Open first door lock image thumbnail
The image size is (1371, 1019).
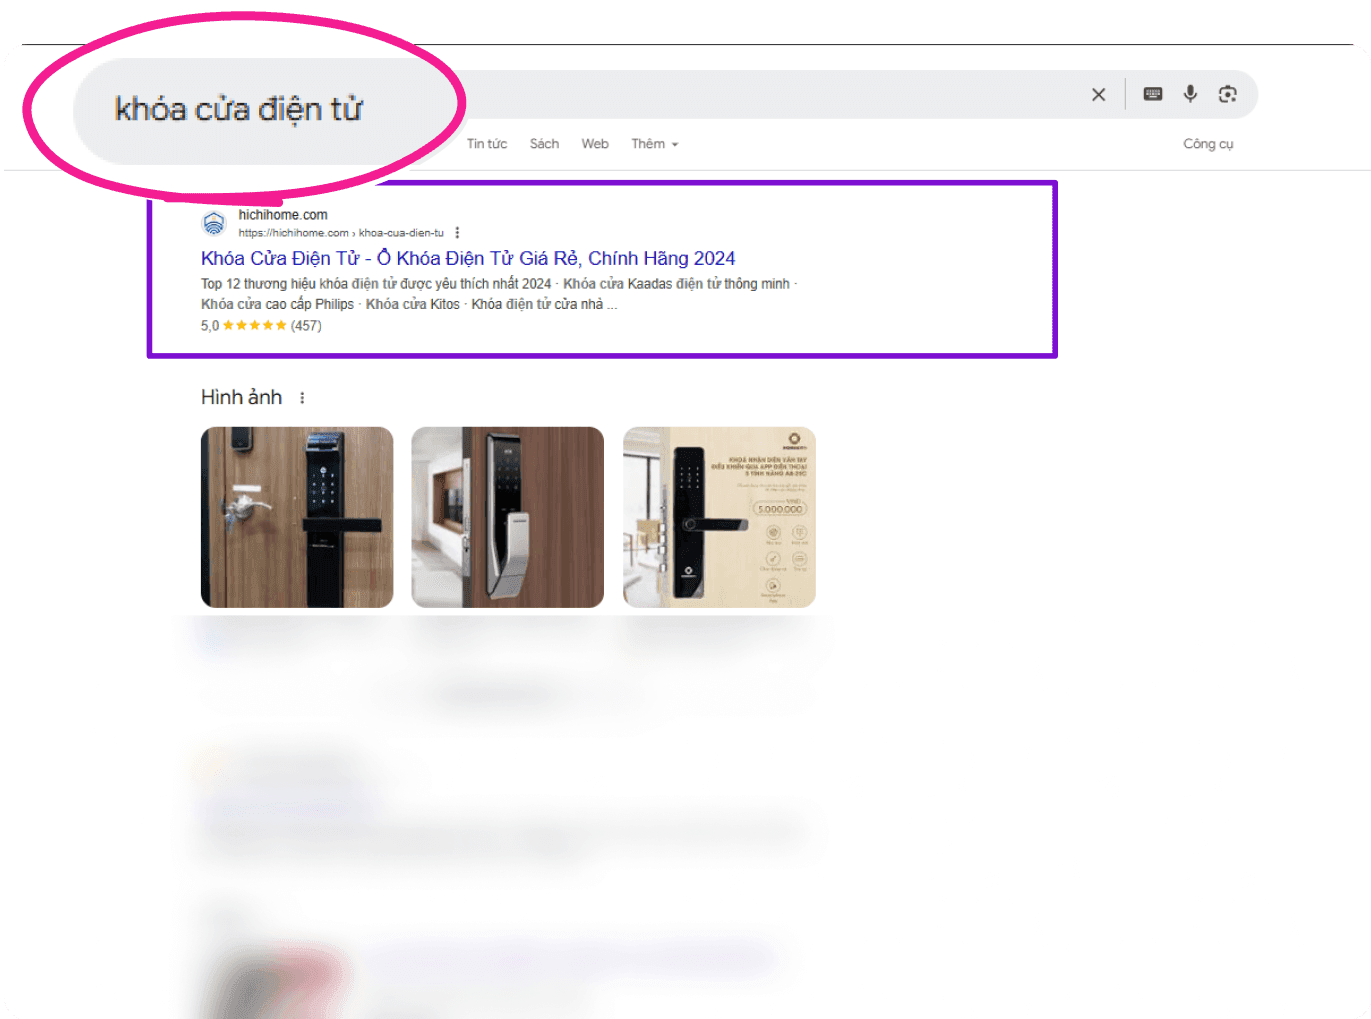click(x=297, y=517)
